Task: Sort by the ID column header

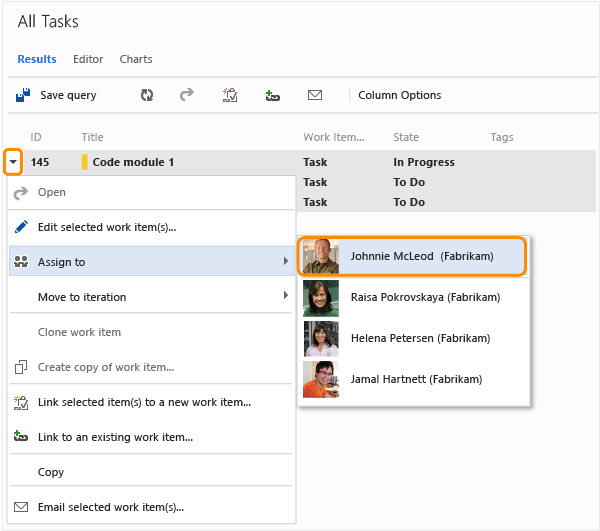Action: click(x=36, y=137)
